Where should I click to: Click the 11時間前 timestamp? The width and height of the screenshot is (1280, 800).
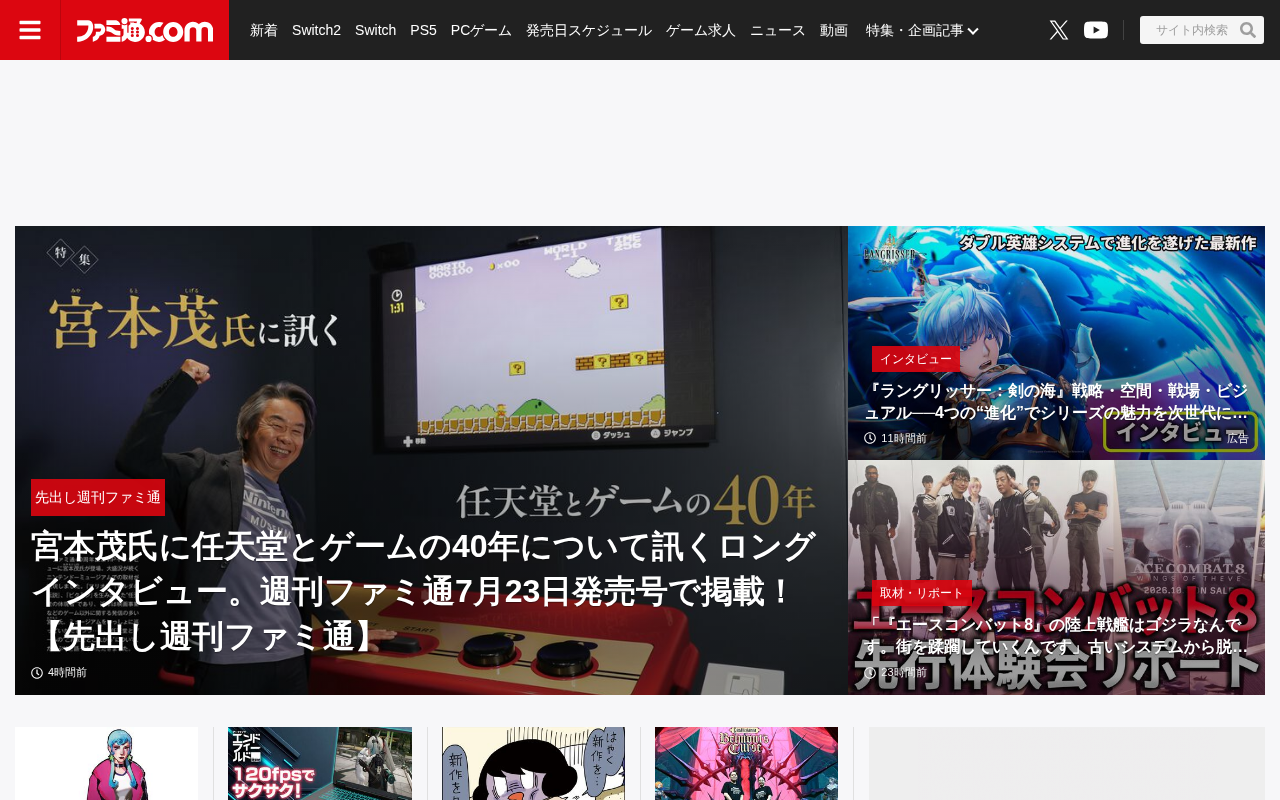903,438
